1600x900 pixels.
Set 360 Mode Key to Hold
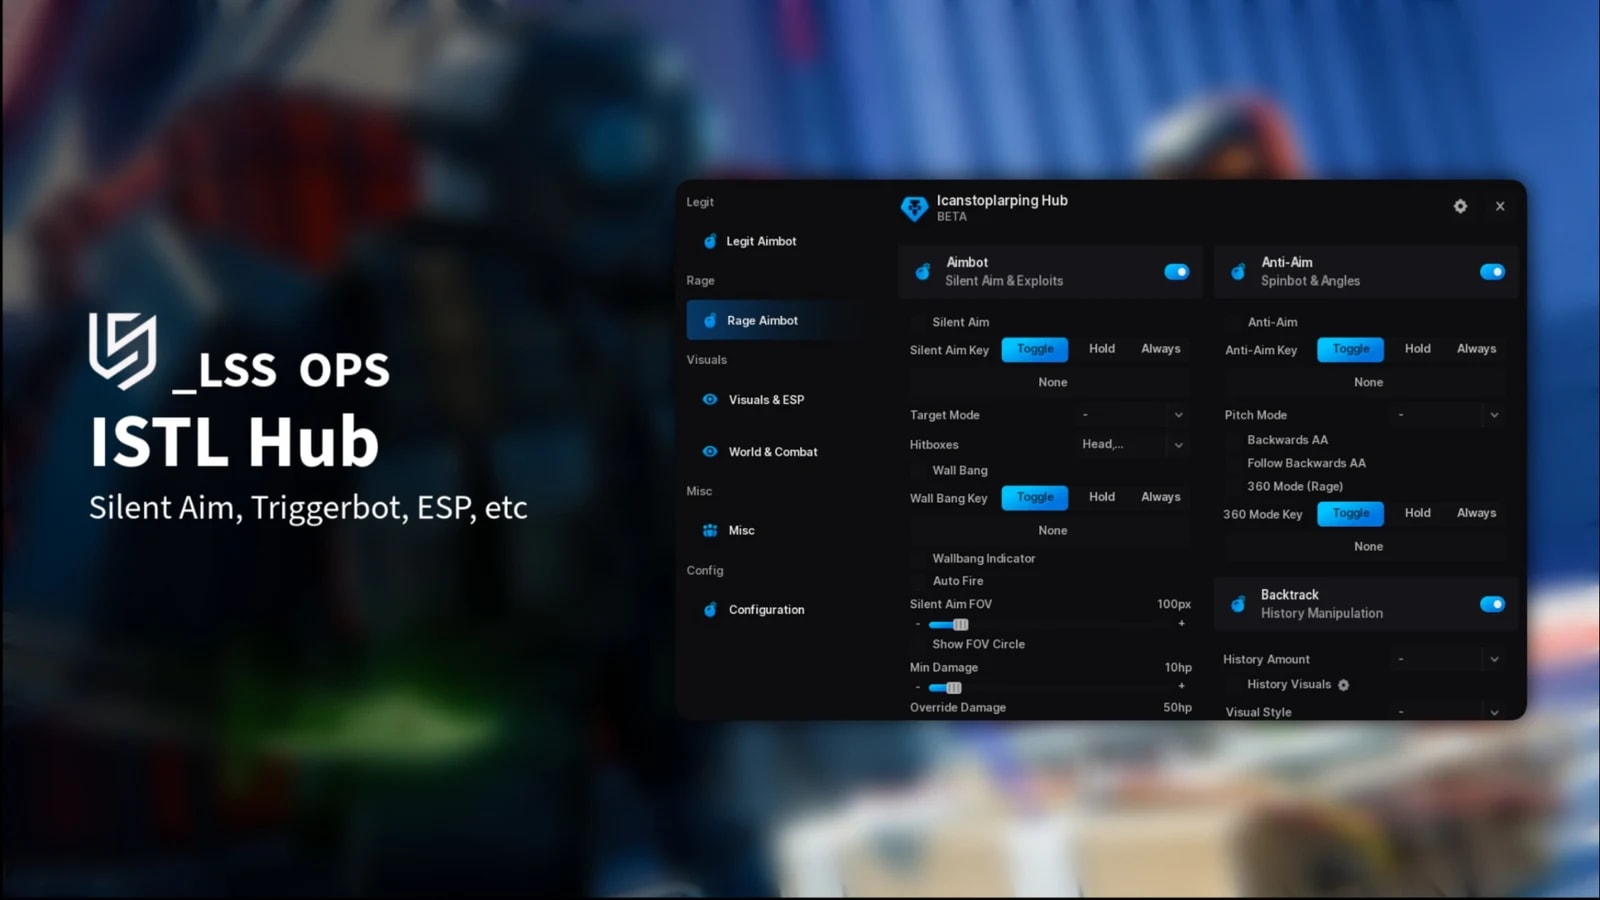pos(1418,513)
